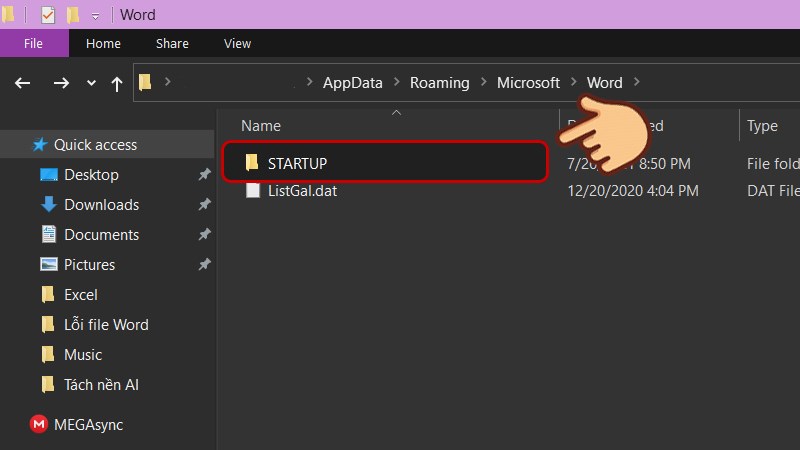
Task: Click the ListGal.dat file icon
Action: click(x=252, y=190)
